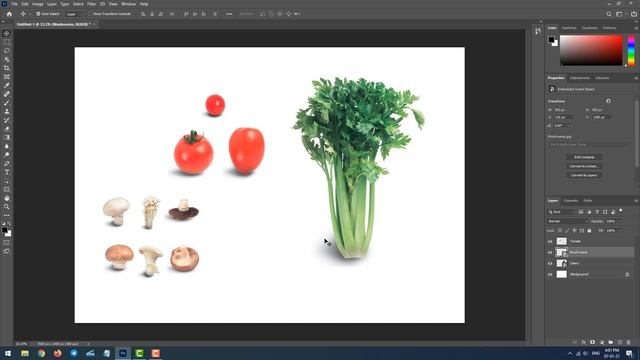Select the Move tool in the toolbar
Image resolution: width=640 pixels, height=360 pixels.
click(x=7, y=33)
